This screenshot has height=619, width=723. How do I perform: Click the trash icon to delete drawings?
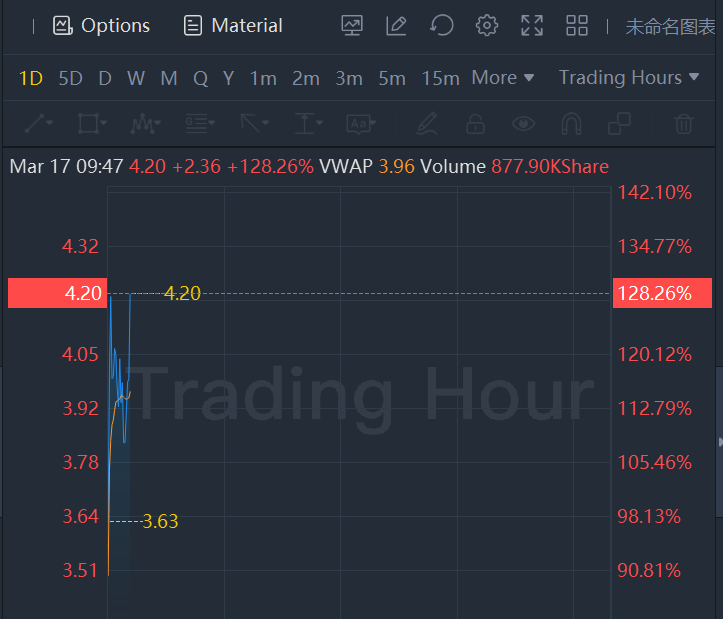(684, 124)
